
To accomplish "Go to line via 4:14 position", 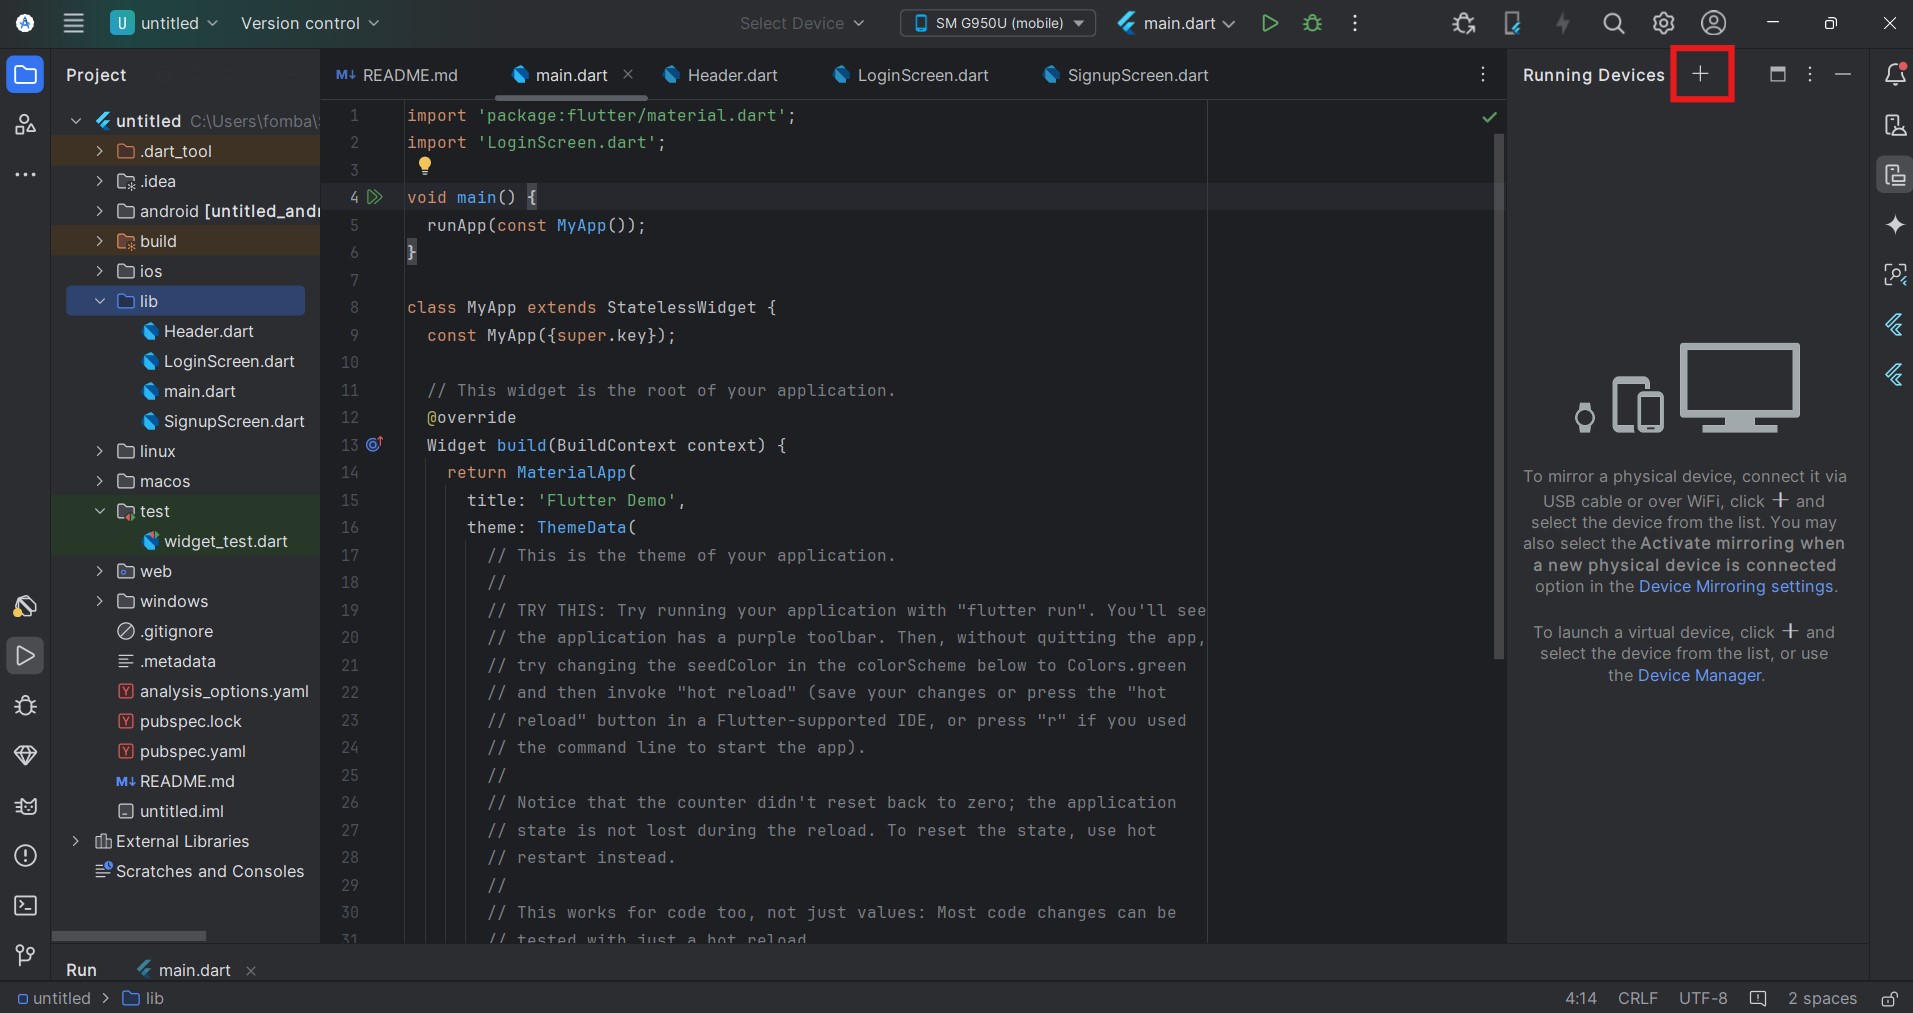I will point(1581,998).
